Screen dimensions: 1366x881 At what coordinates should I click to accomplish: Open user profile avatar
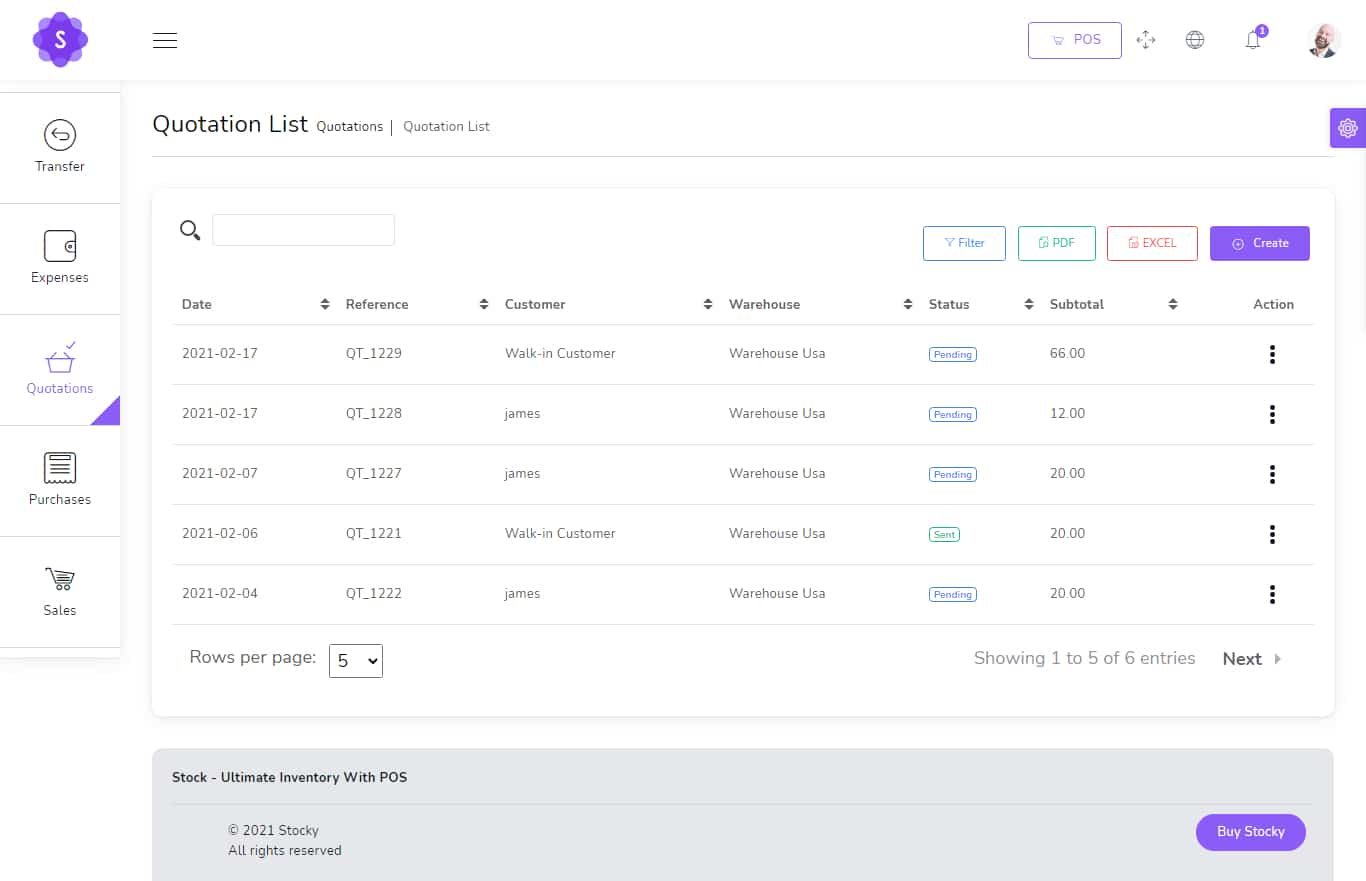coord(1323,40)
